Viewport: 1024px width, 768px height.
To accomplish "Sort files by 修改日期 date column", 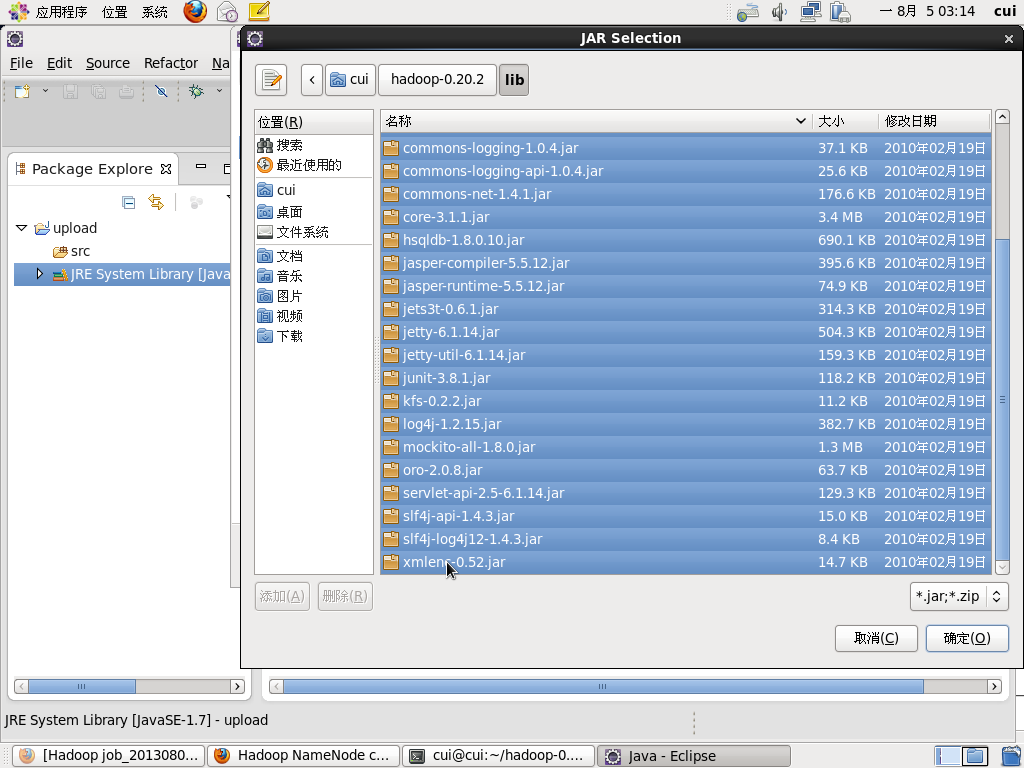I will [x=935, y=121].
